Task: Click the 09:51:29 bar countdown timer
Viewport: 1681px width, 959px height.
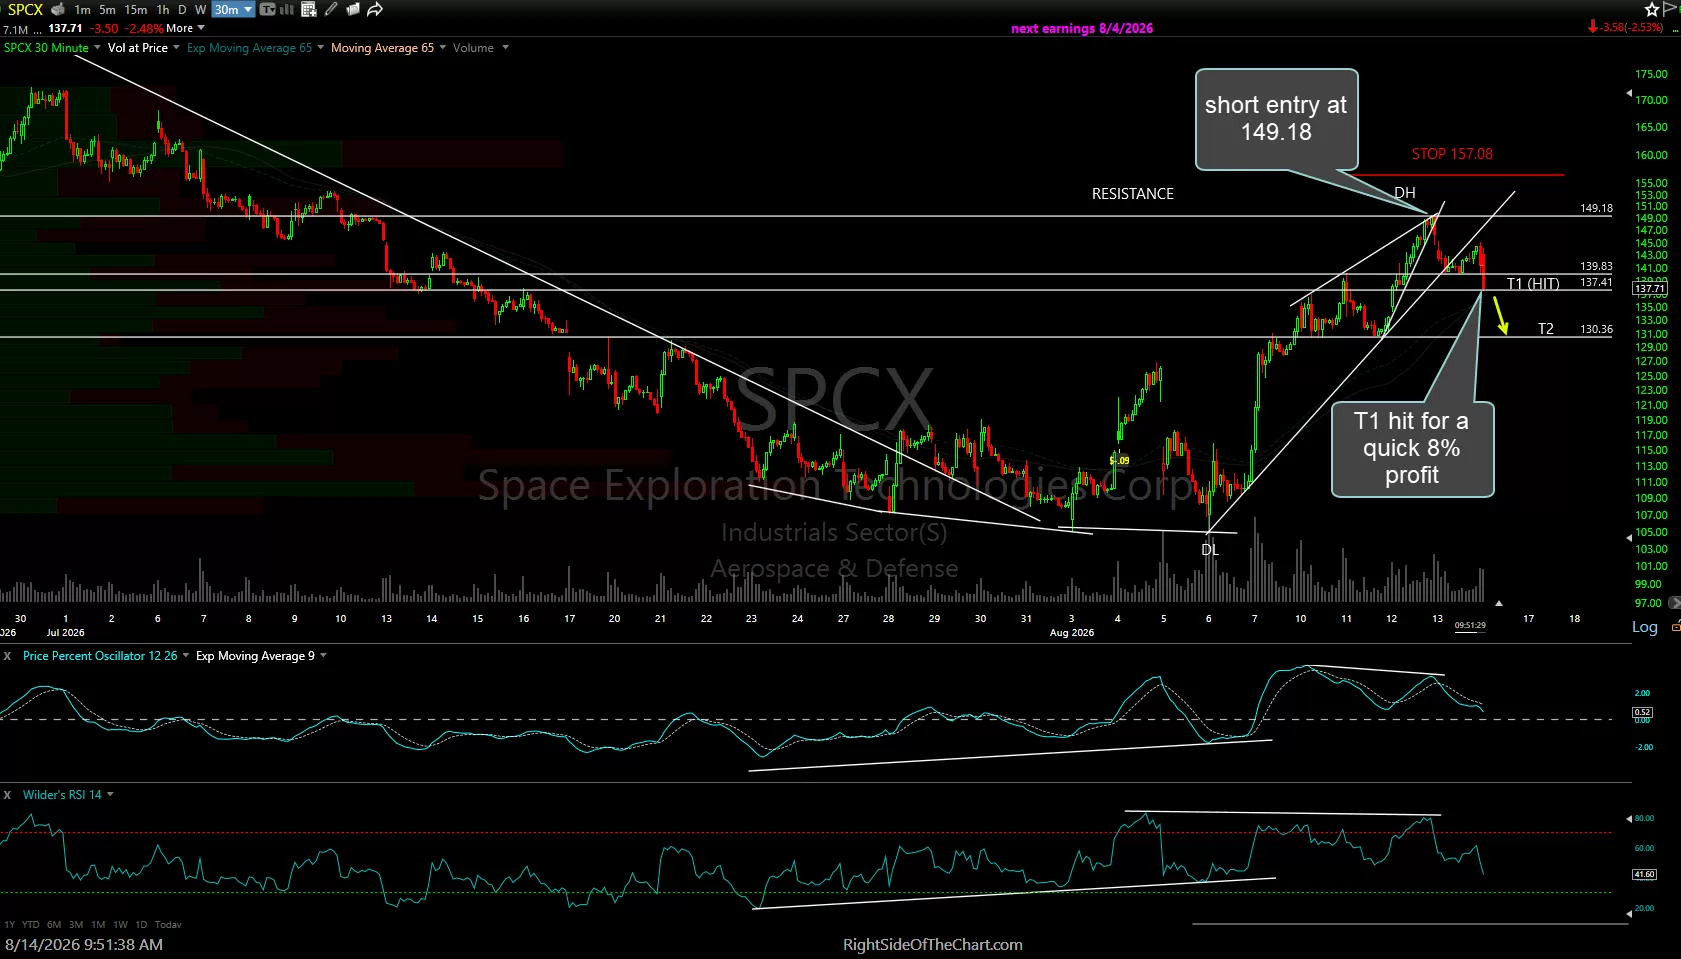Action: (1470, 625)
